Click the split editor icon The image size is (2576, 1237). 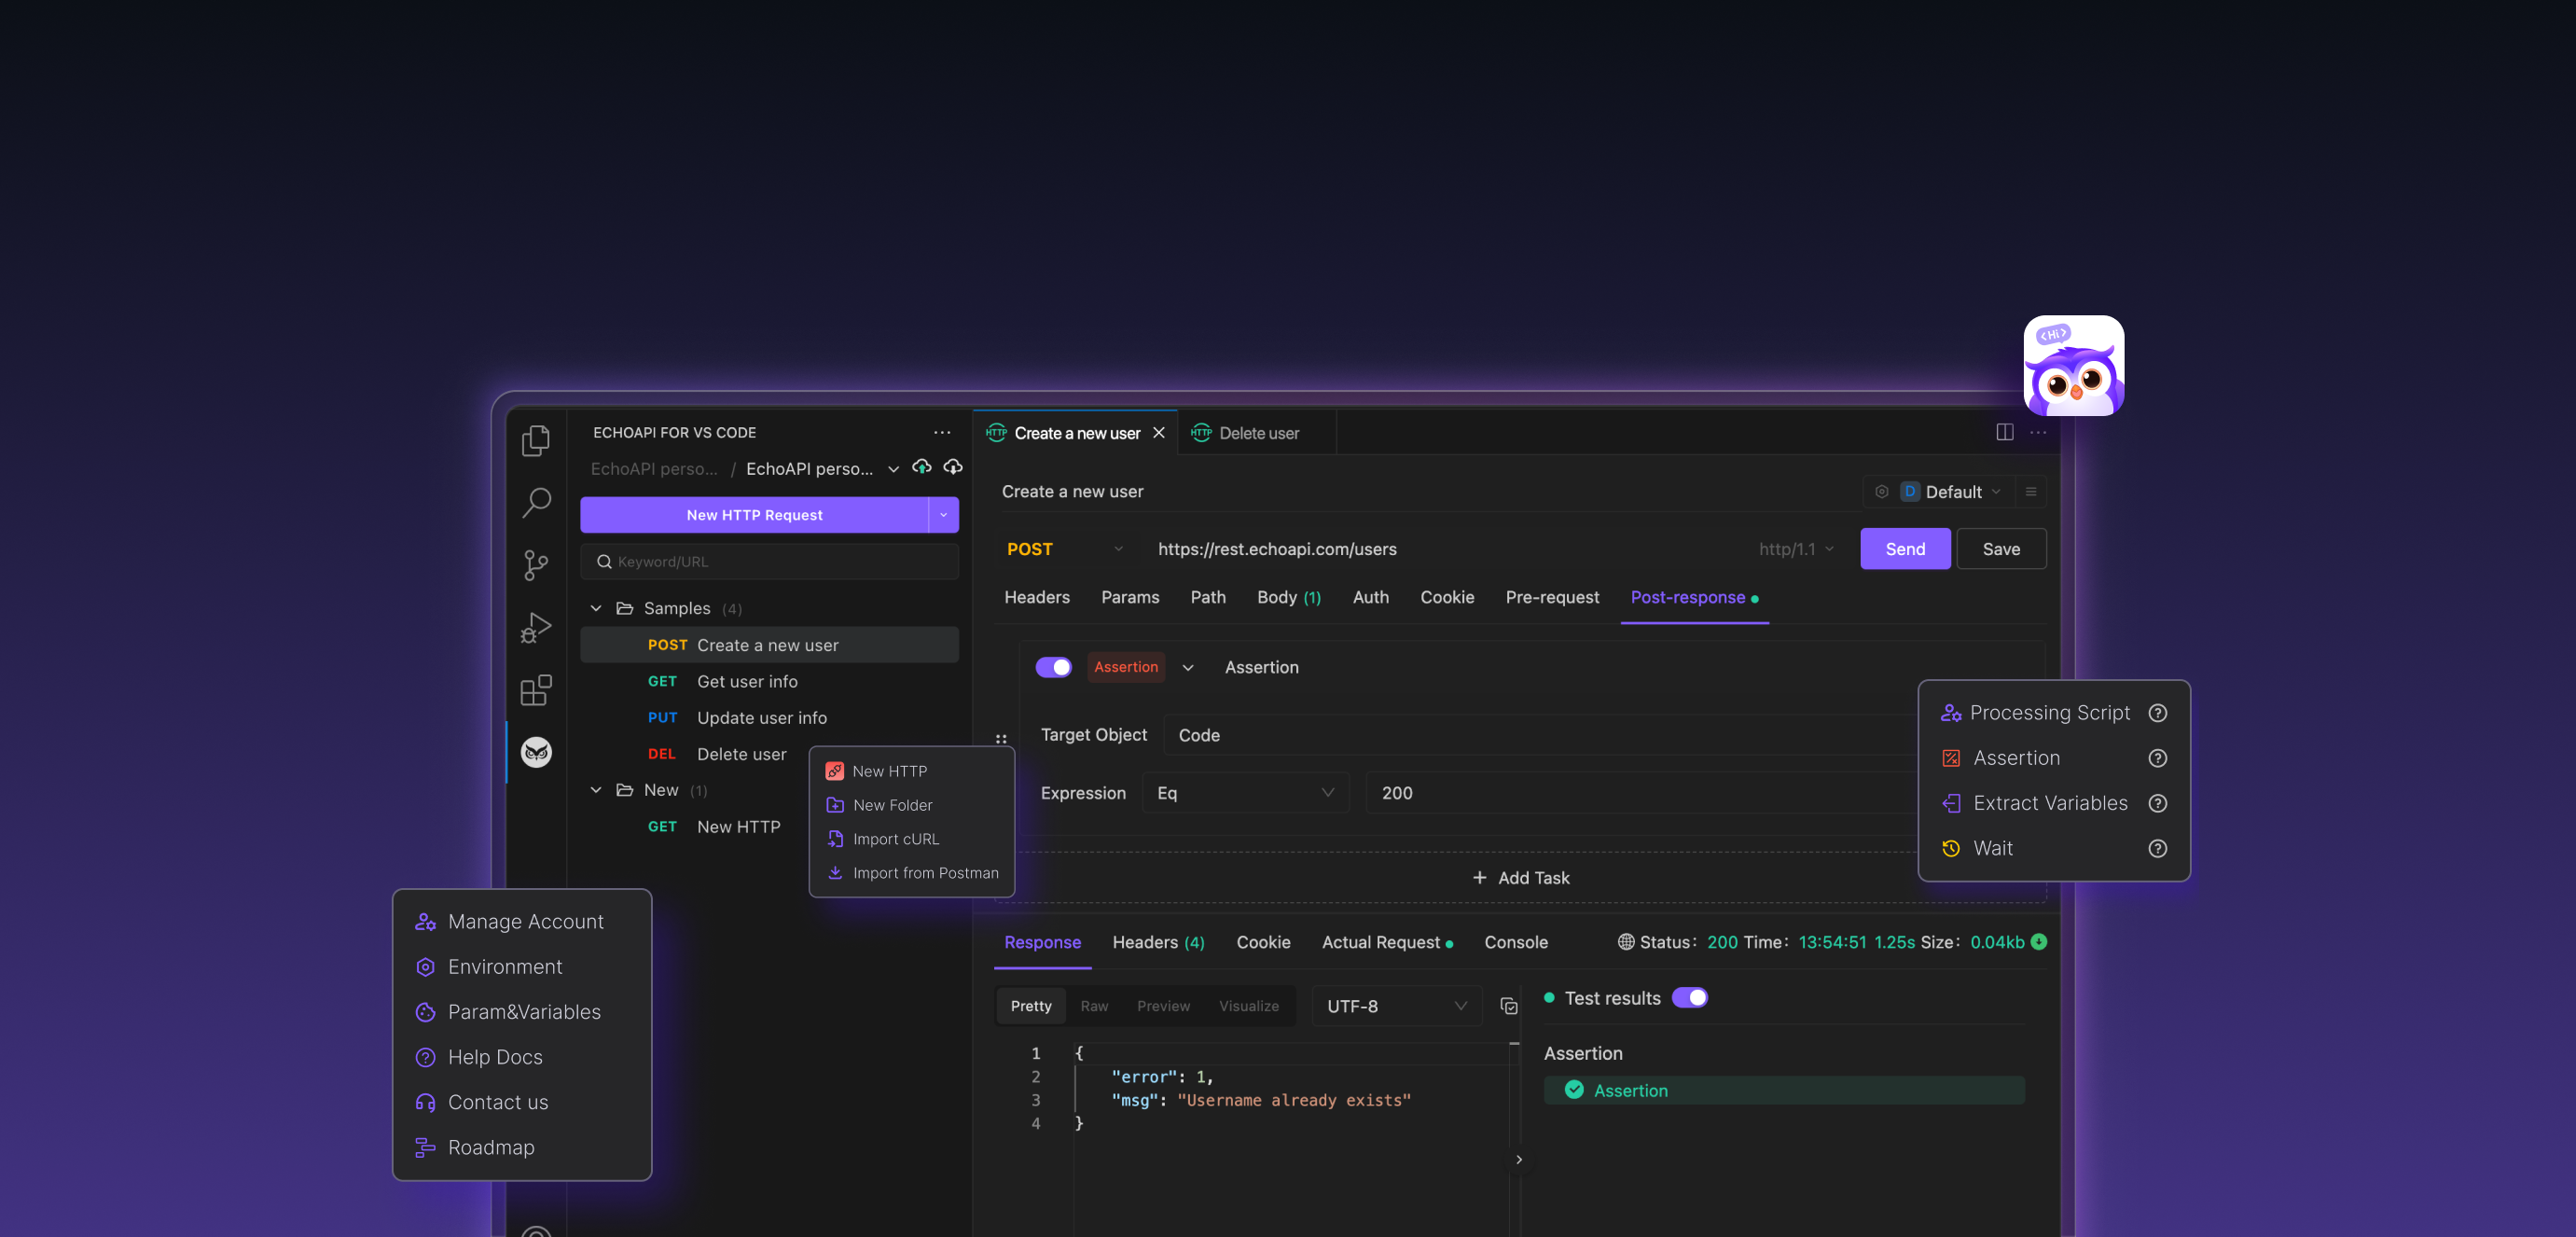2005,432
